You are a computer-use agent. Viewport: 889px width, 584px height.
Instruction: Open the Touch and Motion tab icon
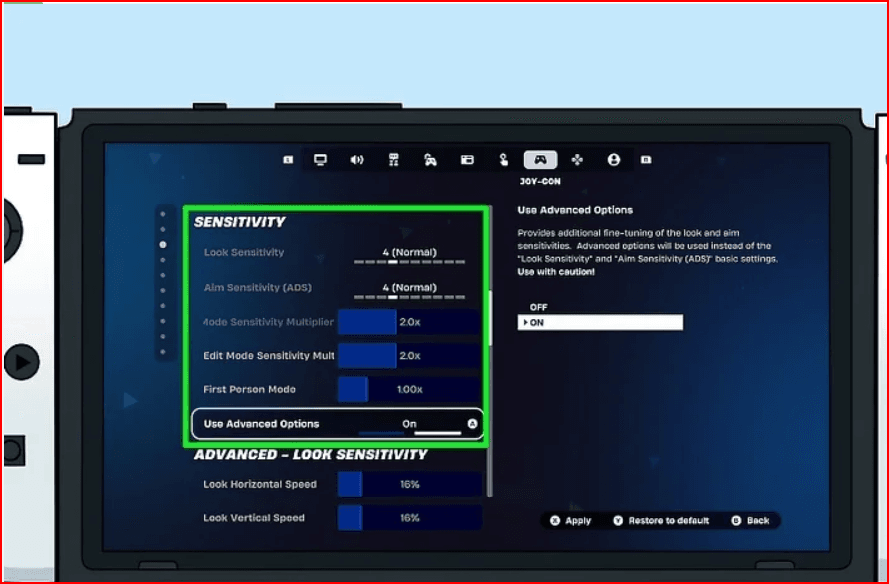tap(503, 159)
